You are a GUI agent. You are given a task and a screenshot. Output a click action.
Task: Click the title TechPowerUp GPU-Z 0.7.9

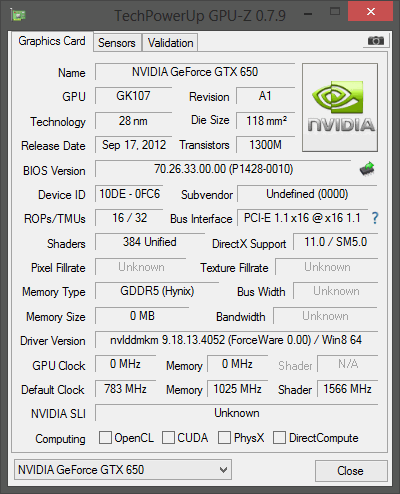[200, 15]
